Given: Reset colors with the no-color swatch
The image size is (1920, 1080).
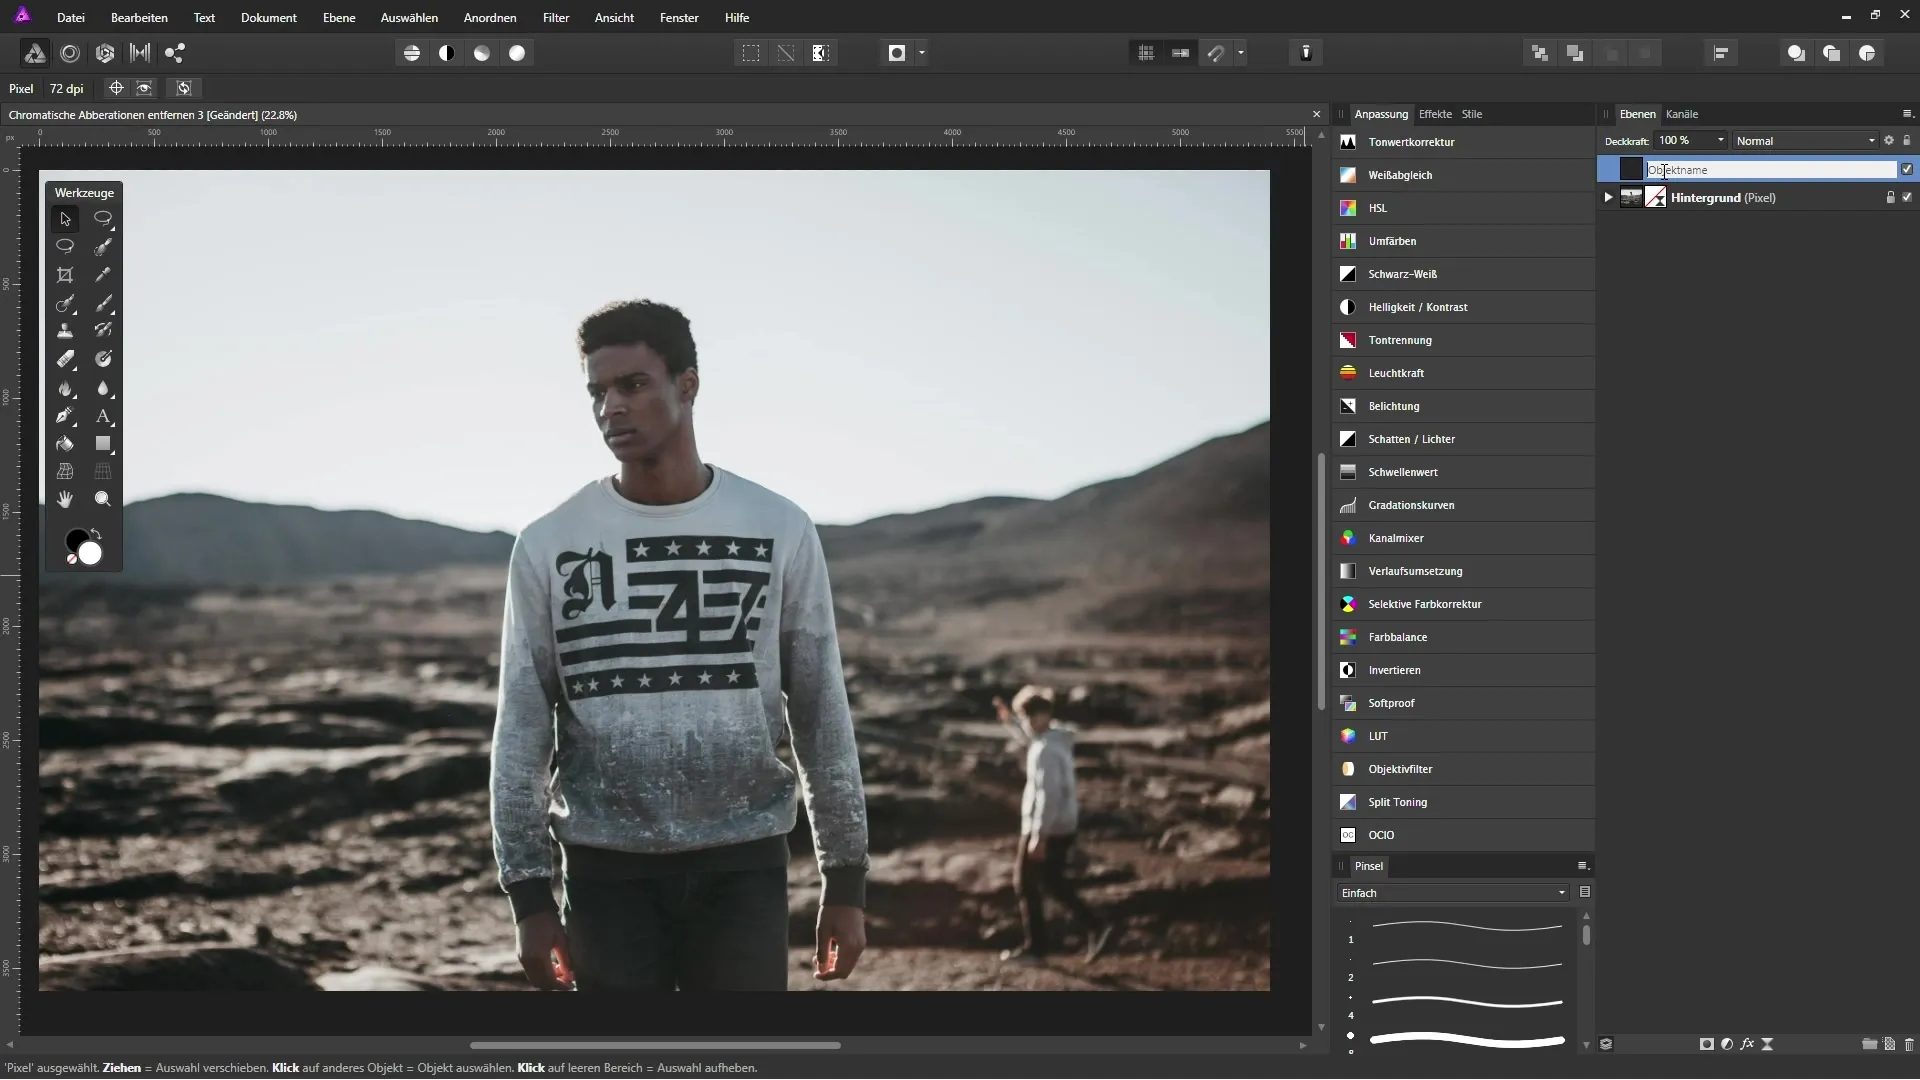Looking at the screenshot, I should (x=72, y=559).
